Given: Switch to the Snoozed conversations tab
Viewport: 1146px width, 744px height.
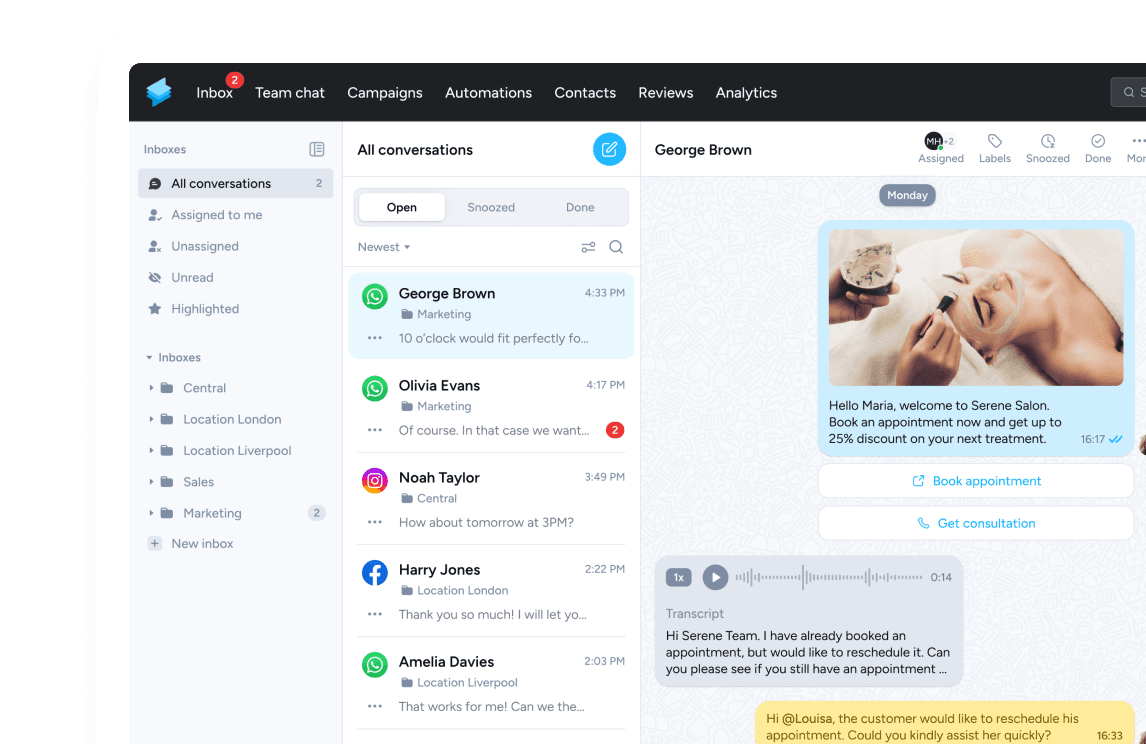Looking at the screenshot, I should [x=491, y=208].
